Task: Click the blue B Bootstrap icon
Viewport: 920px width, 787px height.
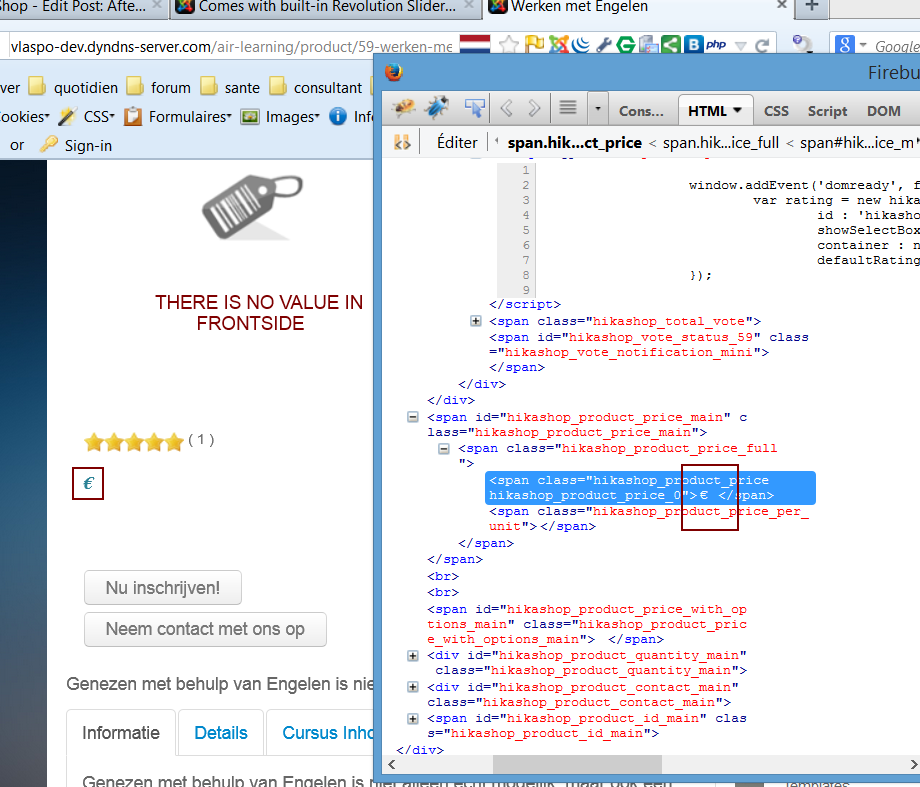Action: 694,45
